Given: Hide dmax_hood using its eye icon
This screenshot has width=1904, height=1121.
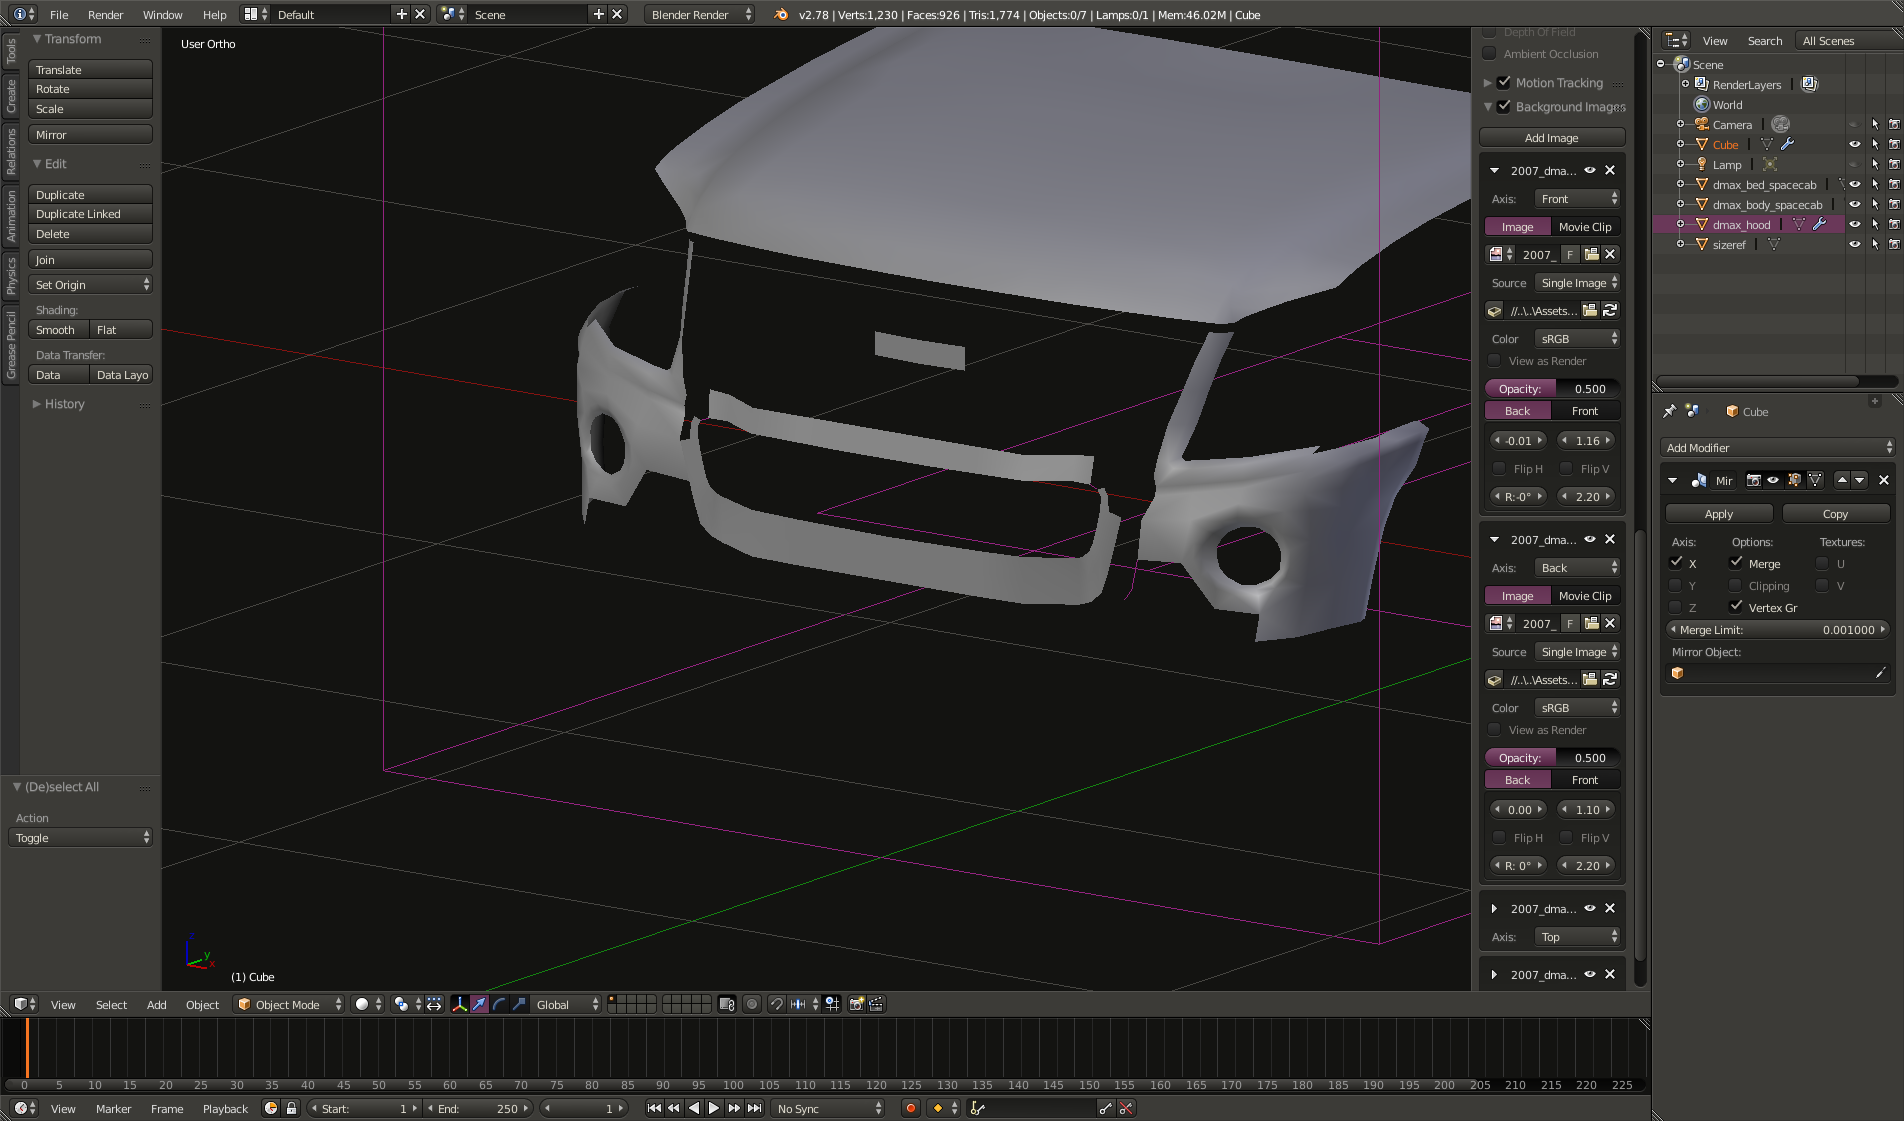Looking at the screenshot, I should pos(1855,224).
